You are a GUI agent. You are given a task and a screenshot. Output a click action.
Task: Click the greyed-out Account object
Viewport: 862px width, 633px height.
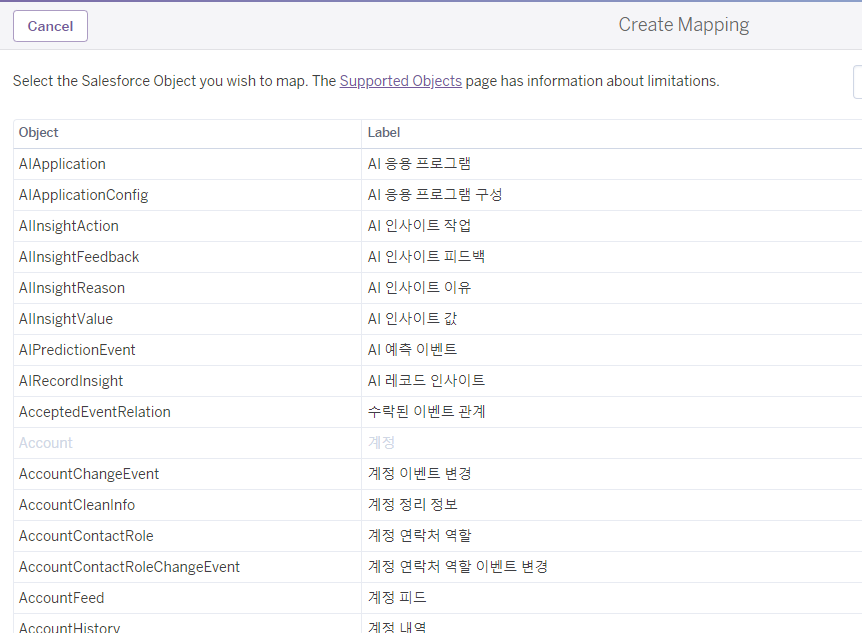(46, 443)
